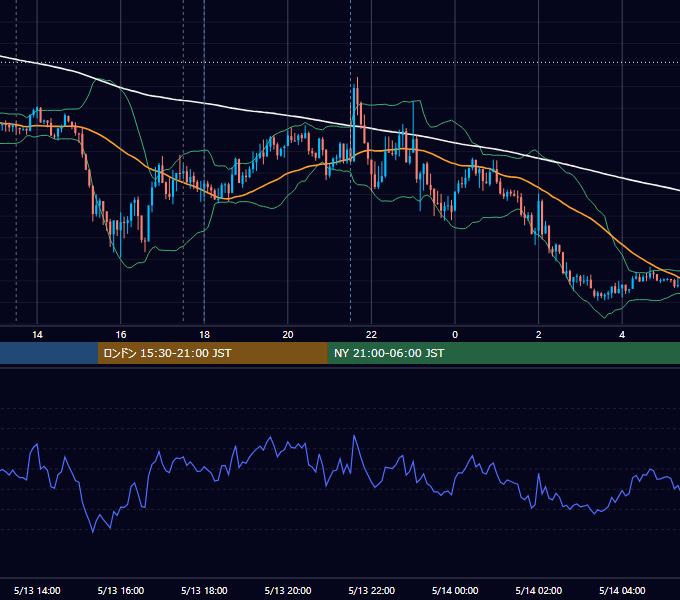Click the 14 hour axis label
The image size is (680, 600).
coord(37,335)
